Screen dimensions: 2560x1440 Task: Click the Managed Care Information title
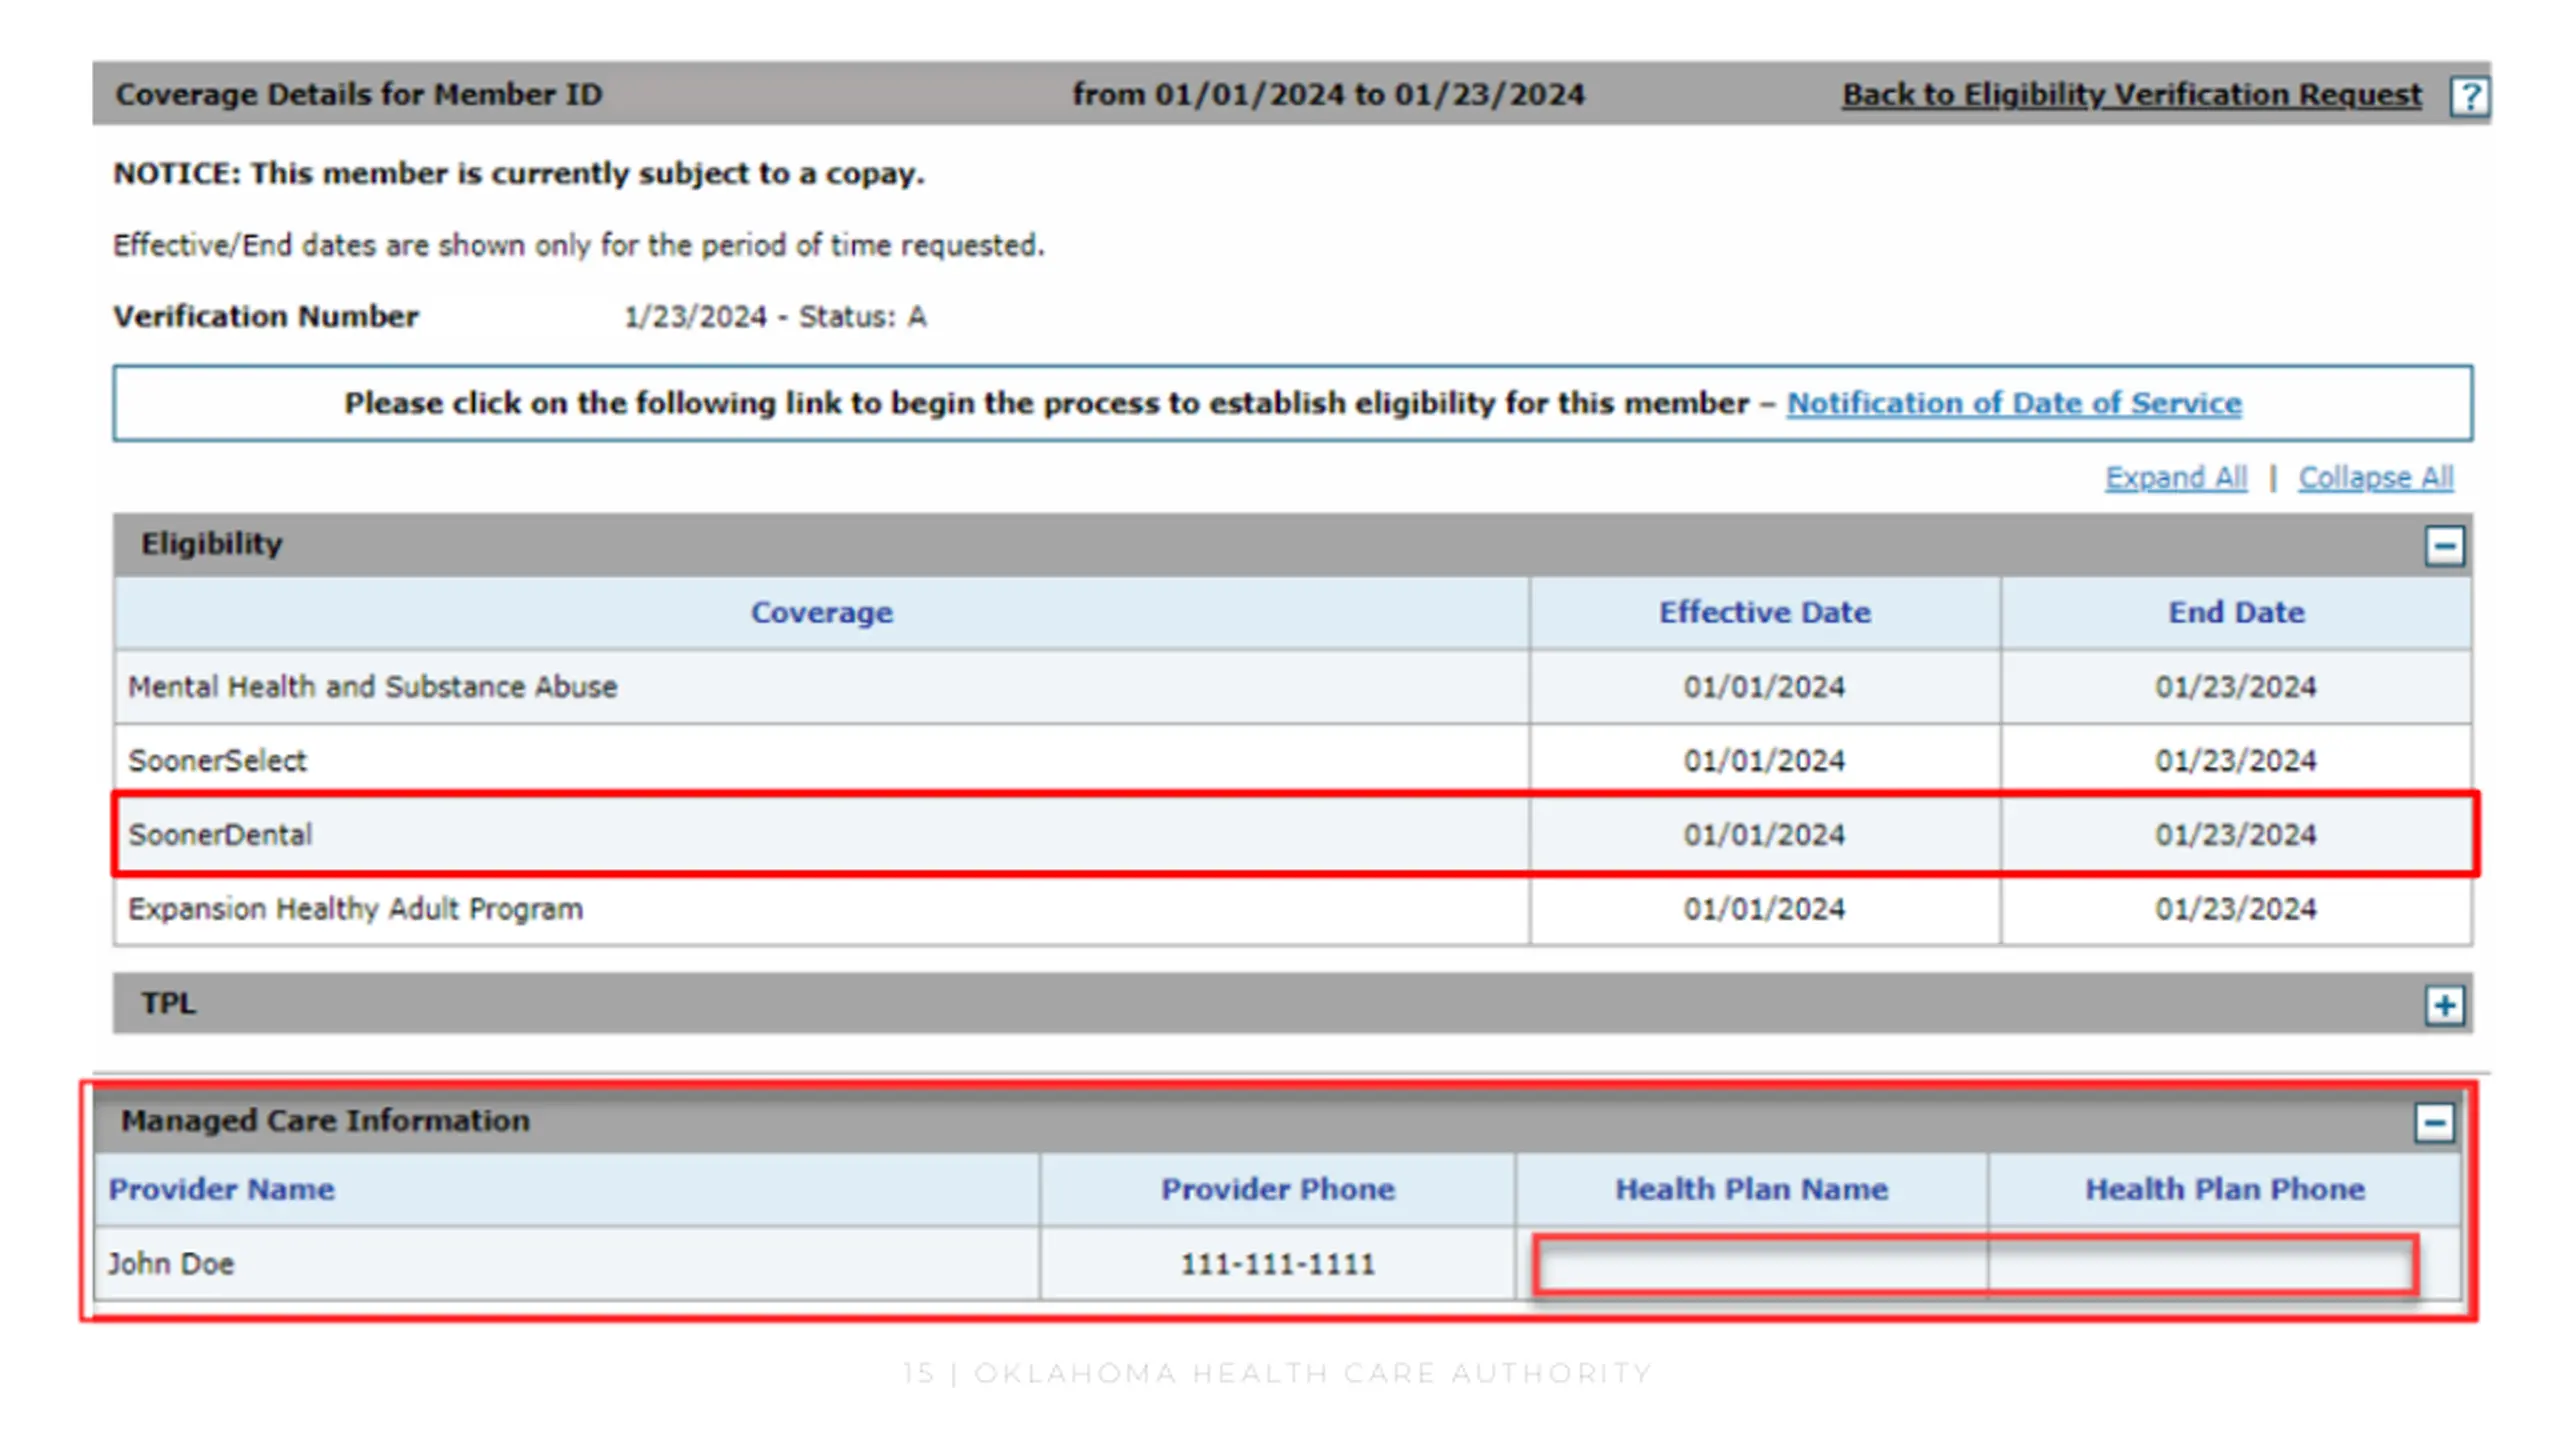coord(325,1120)
